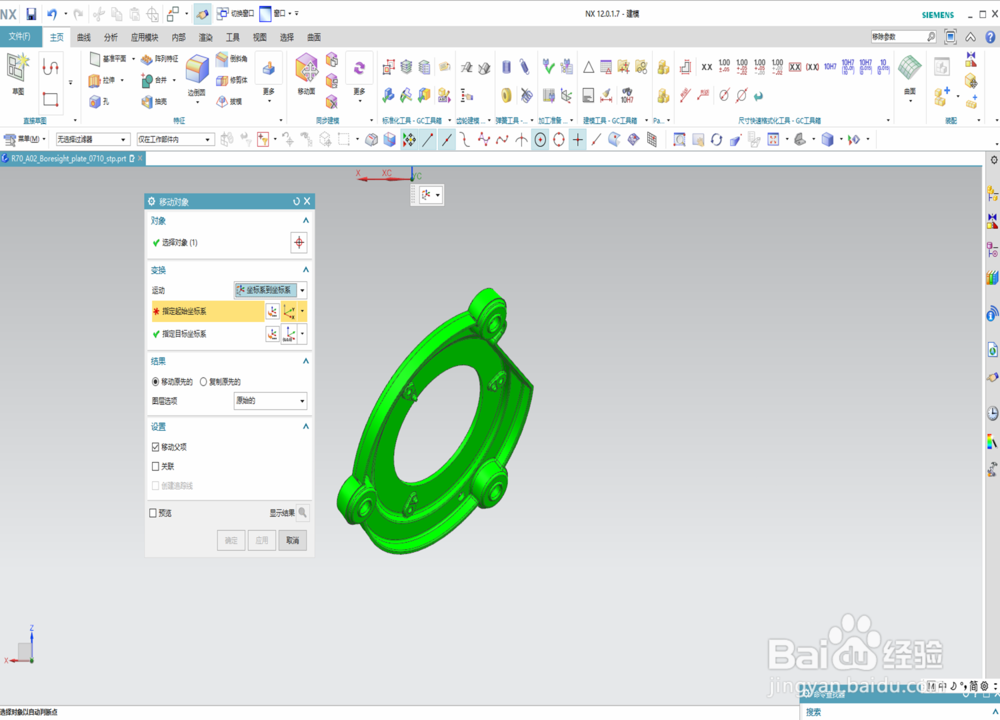Screen dimensions: 1000x720
Task: Select the 移动面 (Move Face) tool
Action: click(307, 74)
